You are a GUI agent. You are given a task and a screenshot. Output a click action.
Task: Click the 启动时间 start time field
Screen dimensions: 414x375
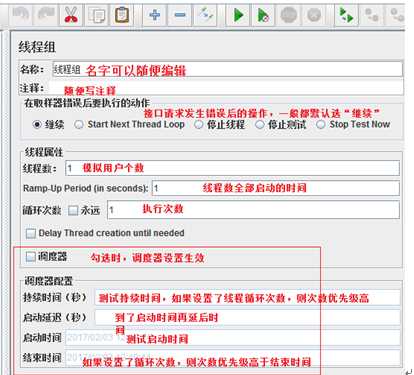pos(233,338)
